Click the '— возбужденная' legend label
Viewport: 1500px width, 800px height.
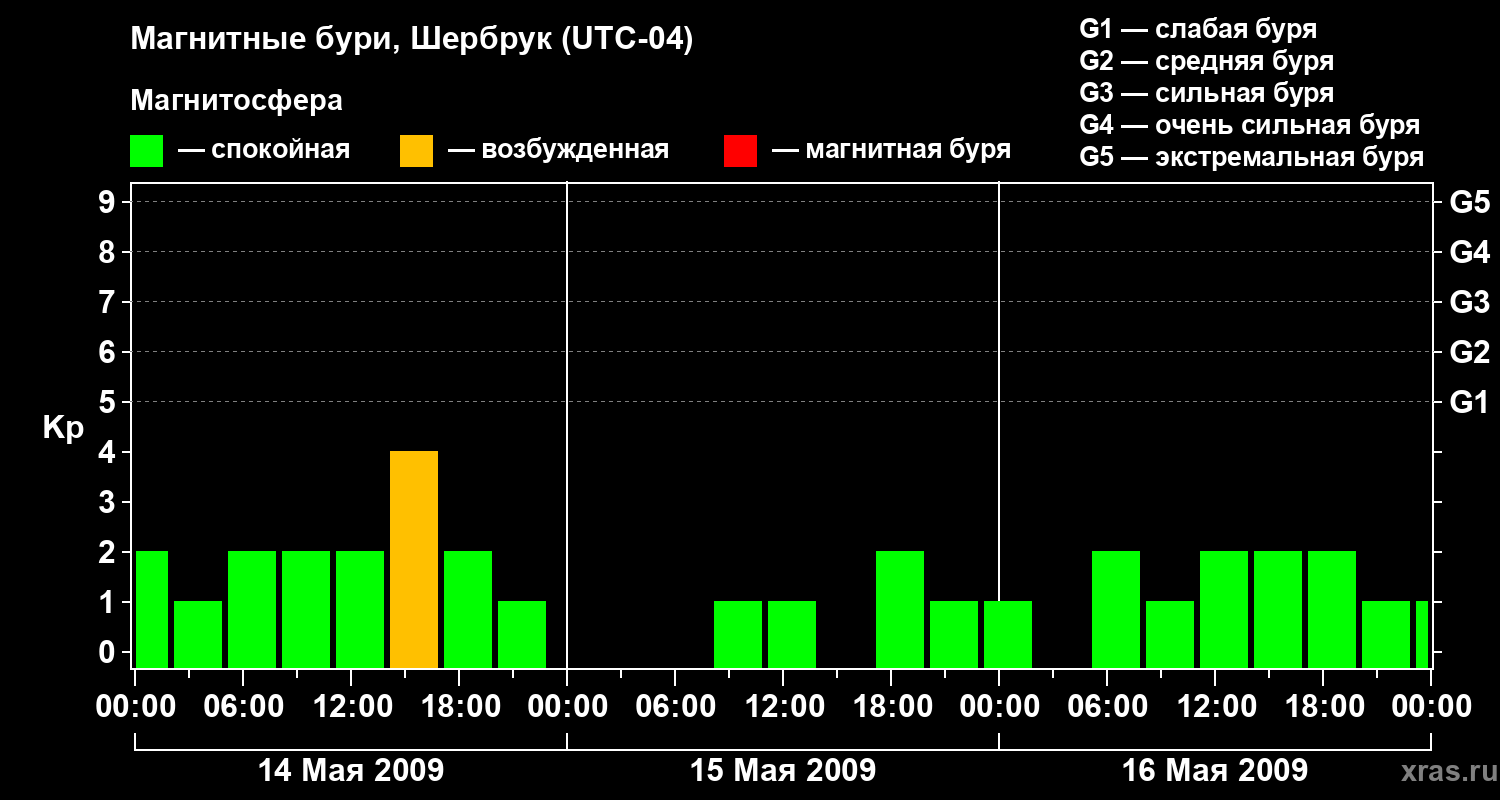pos(558,150)
